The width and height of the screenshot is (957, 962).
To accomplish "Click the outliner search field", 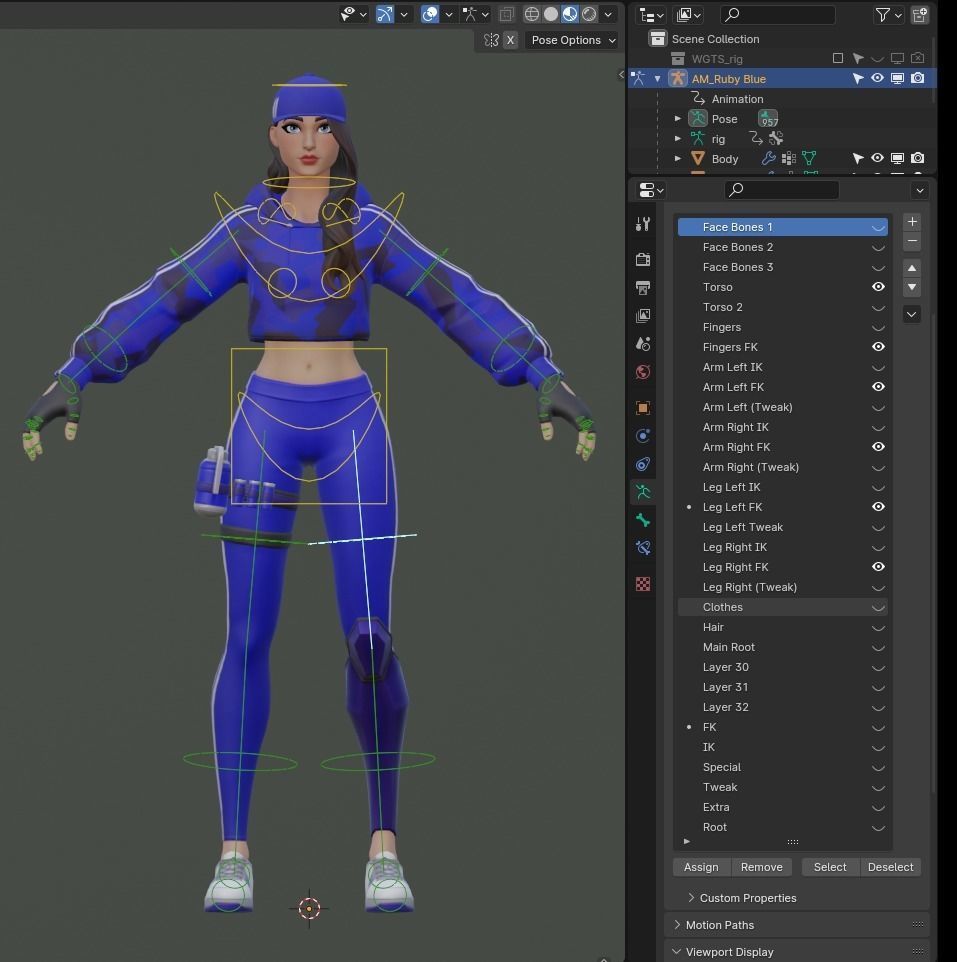I will [777, 15].
